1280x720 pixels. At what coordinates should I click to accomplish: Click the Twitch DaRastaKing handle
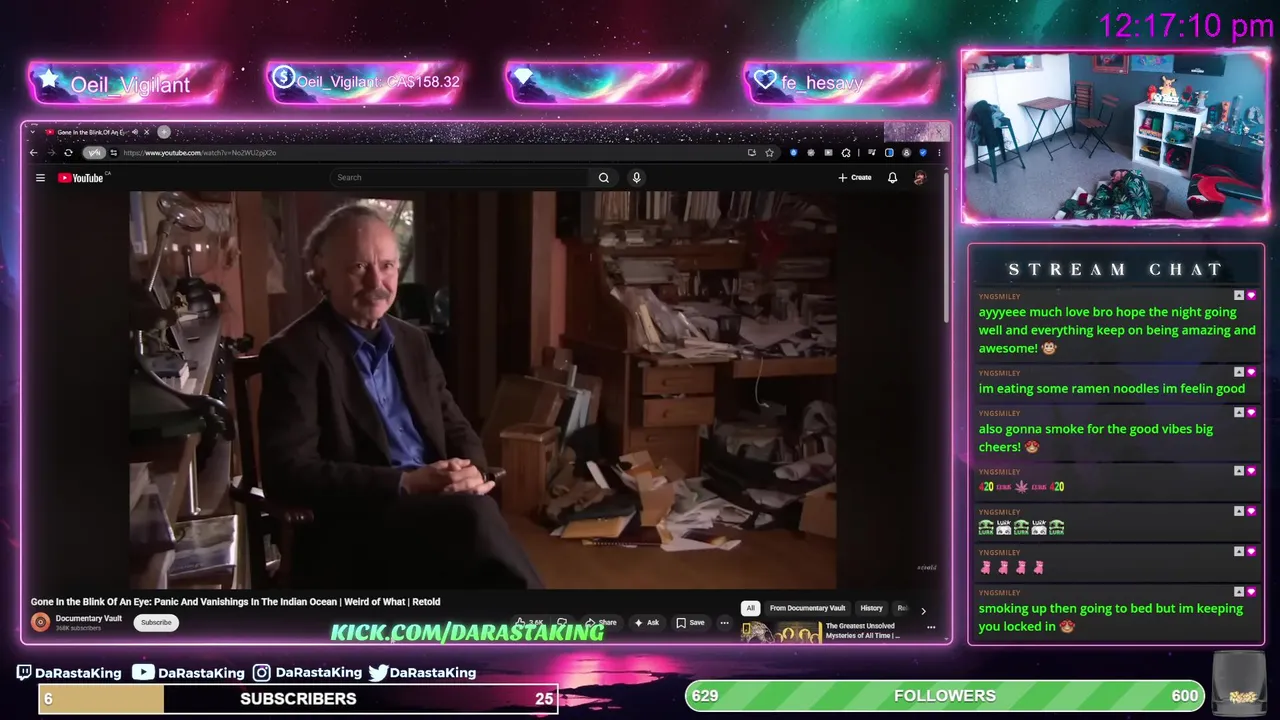[69, 673]
